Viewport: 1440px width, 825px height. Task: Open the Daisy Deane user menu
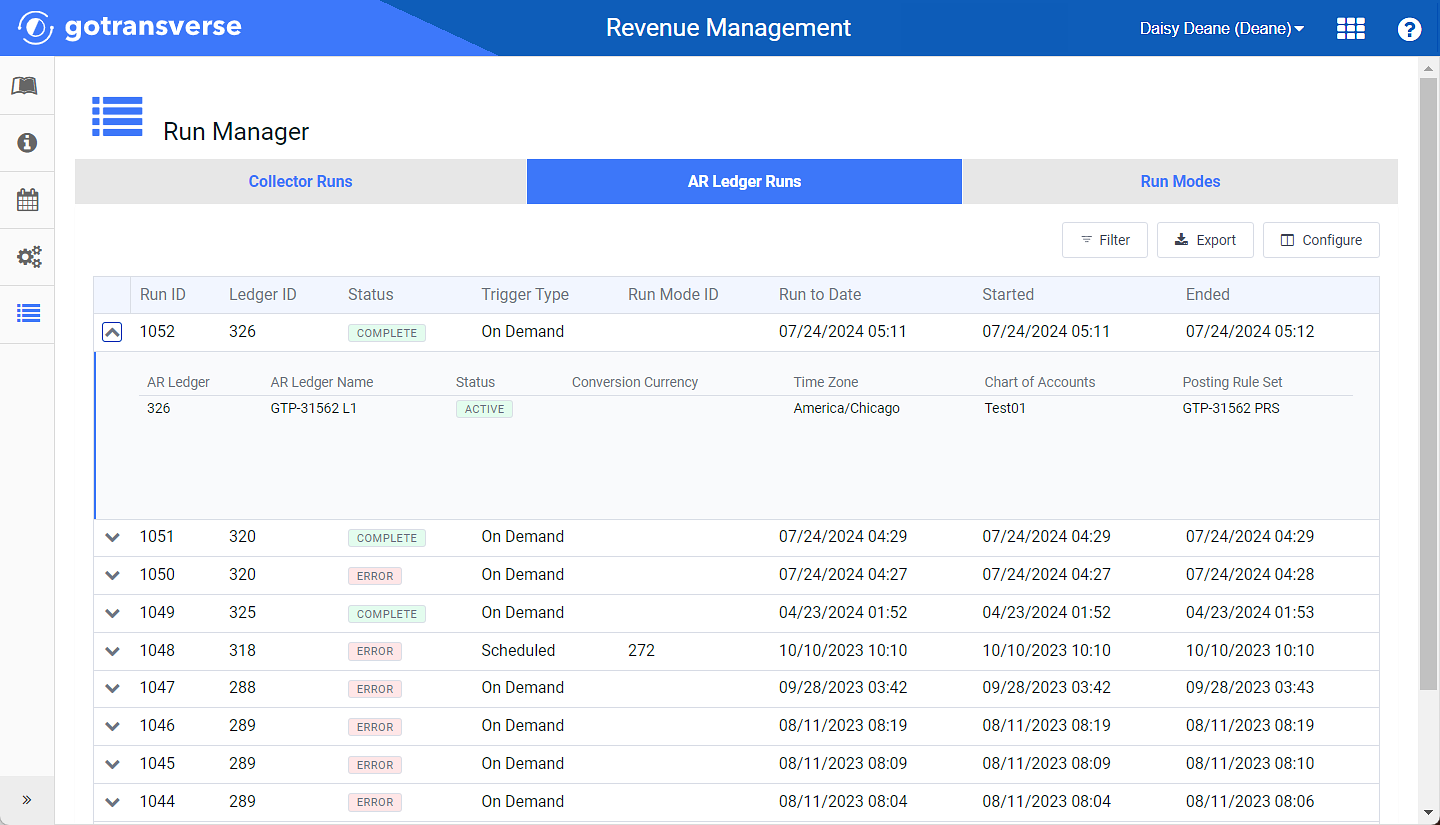1221,29
